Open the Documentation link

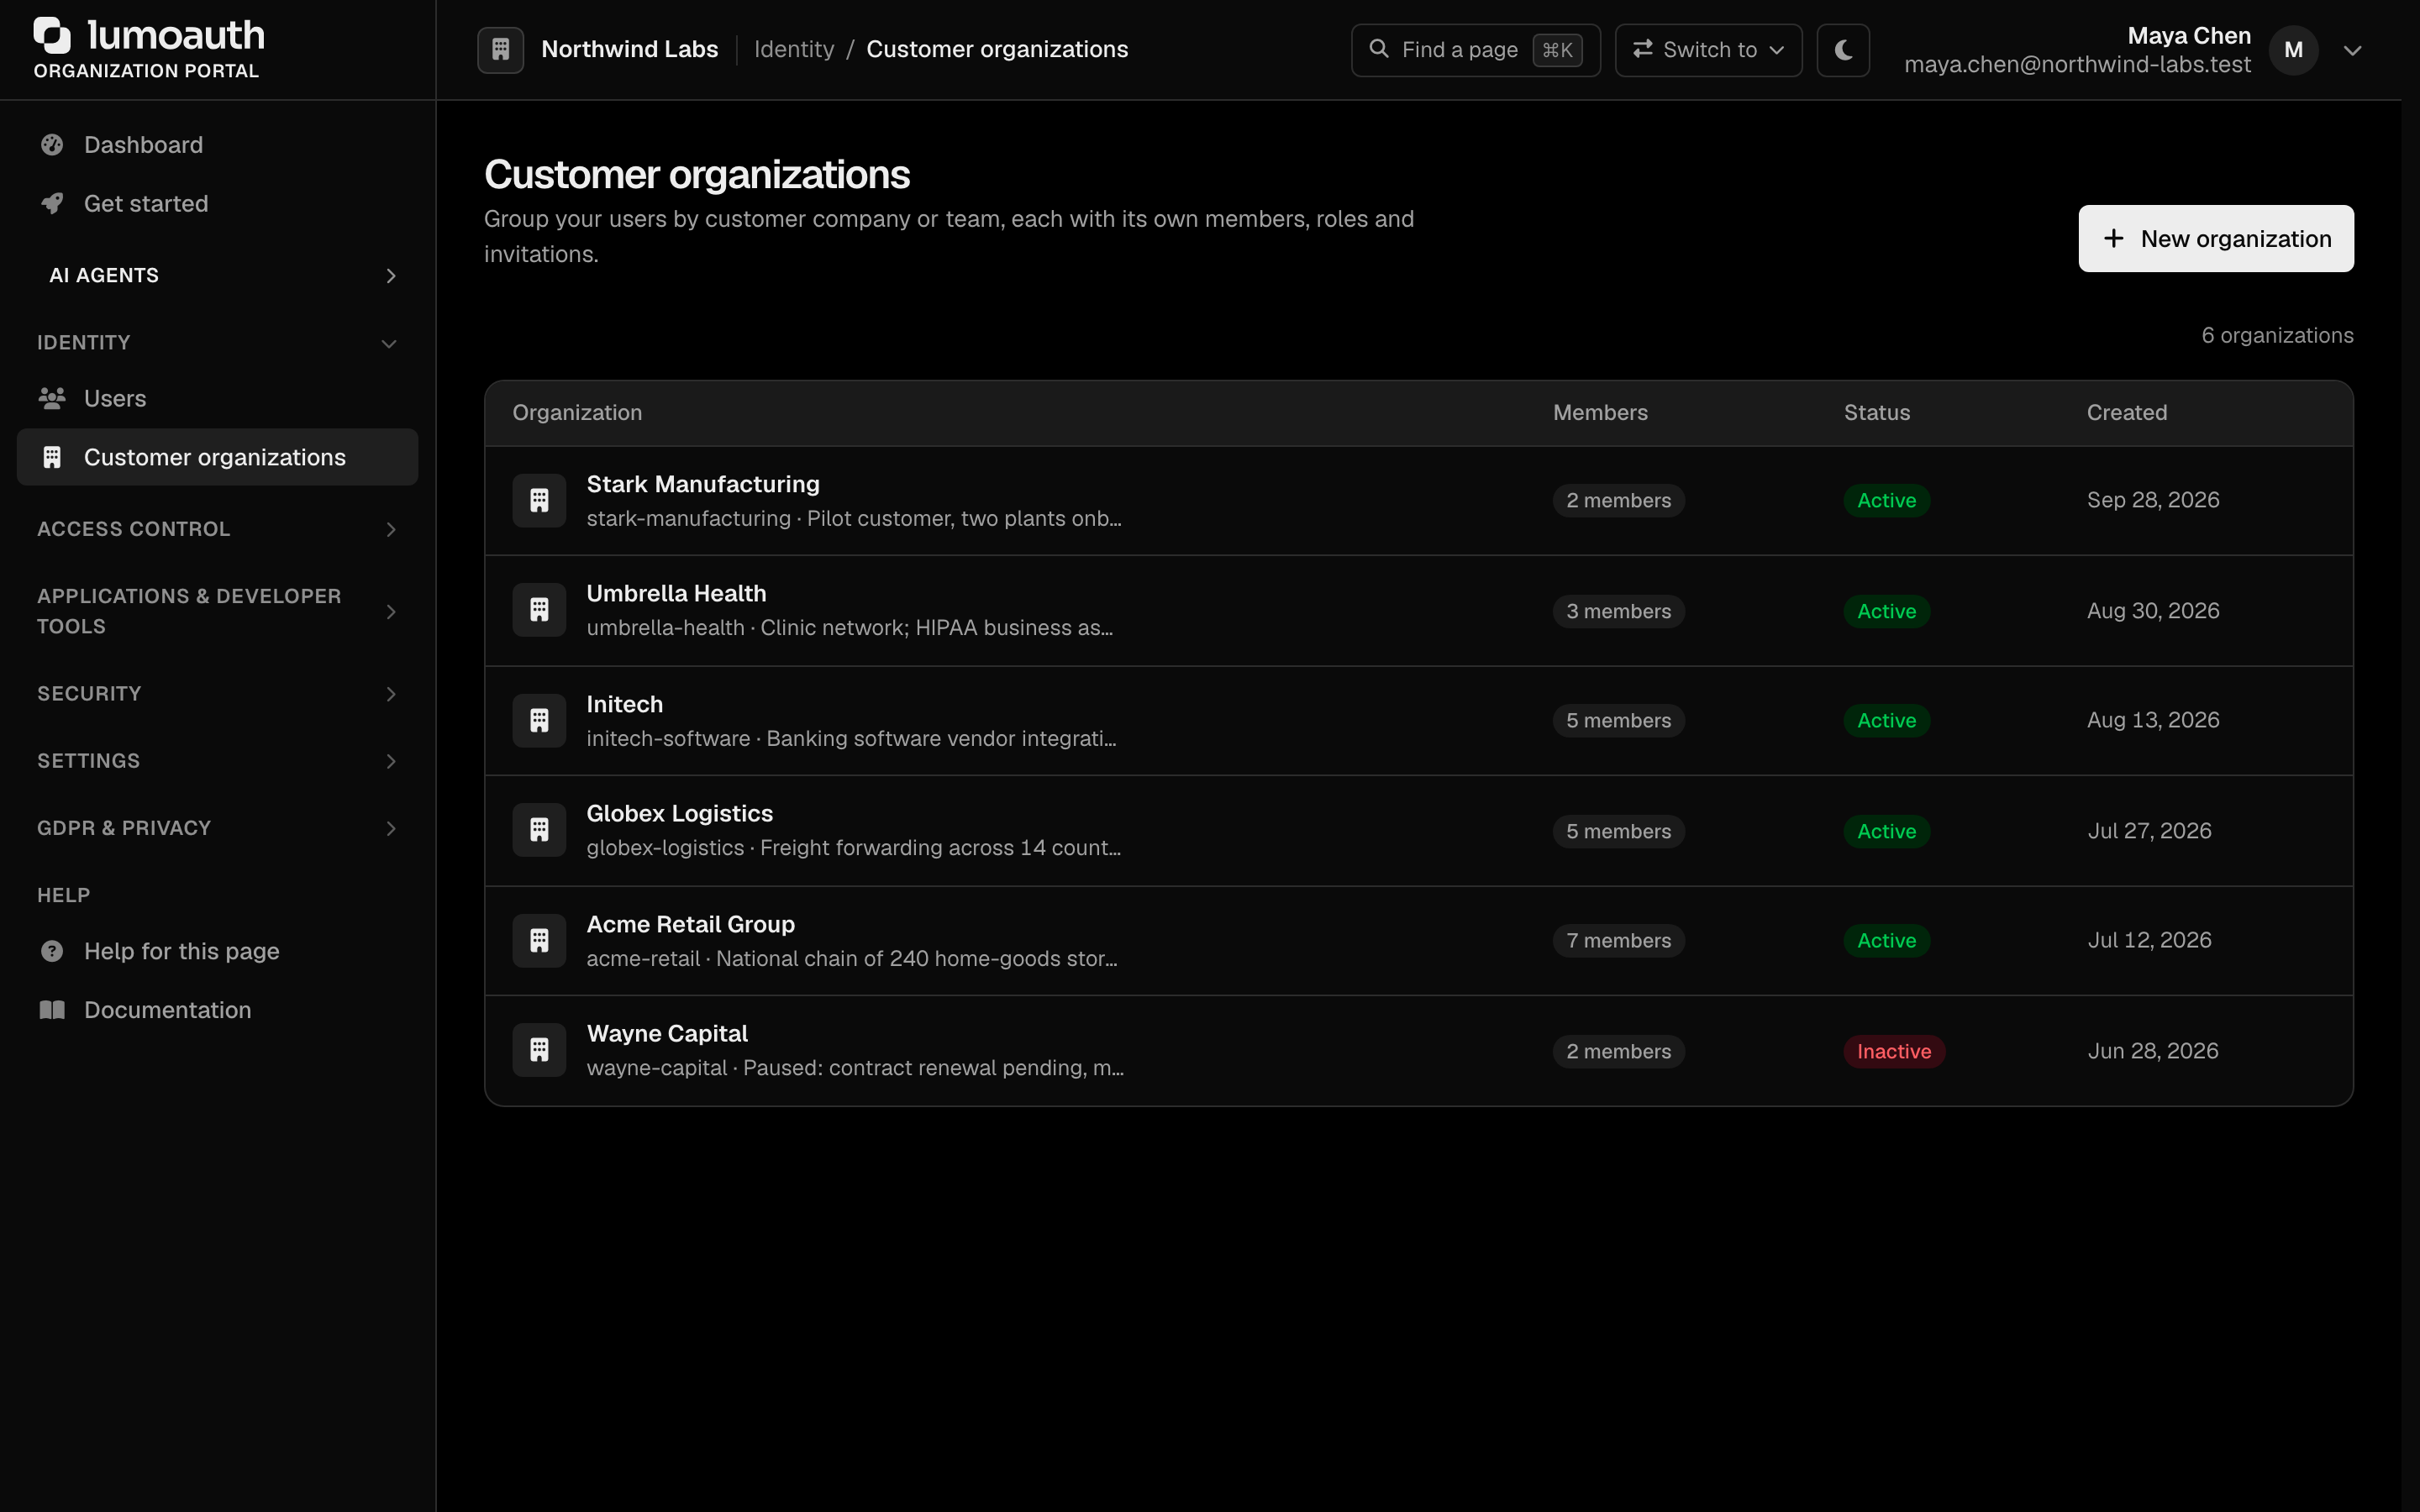(x=218, y=1010)
